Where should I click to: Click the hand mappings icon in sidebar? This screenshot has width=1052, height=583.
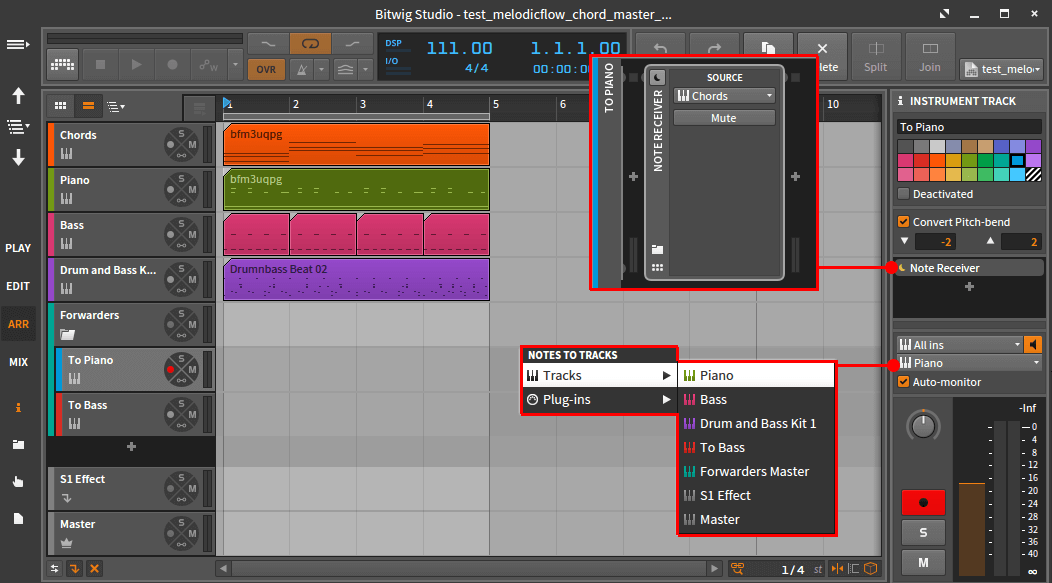click(x=18, y=481)
